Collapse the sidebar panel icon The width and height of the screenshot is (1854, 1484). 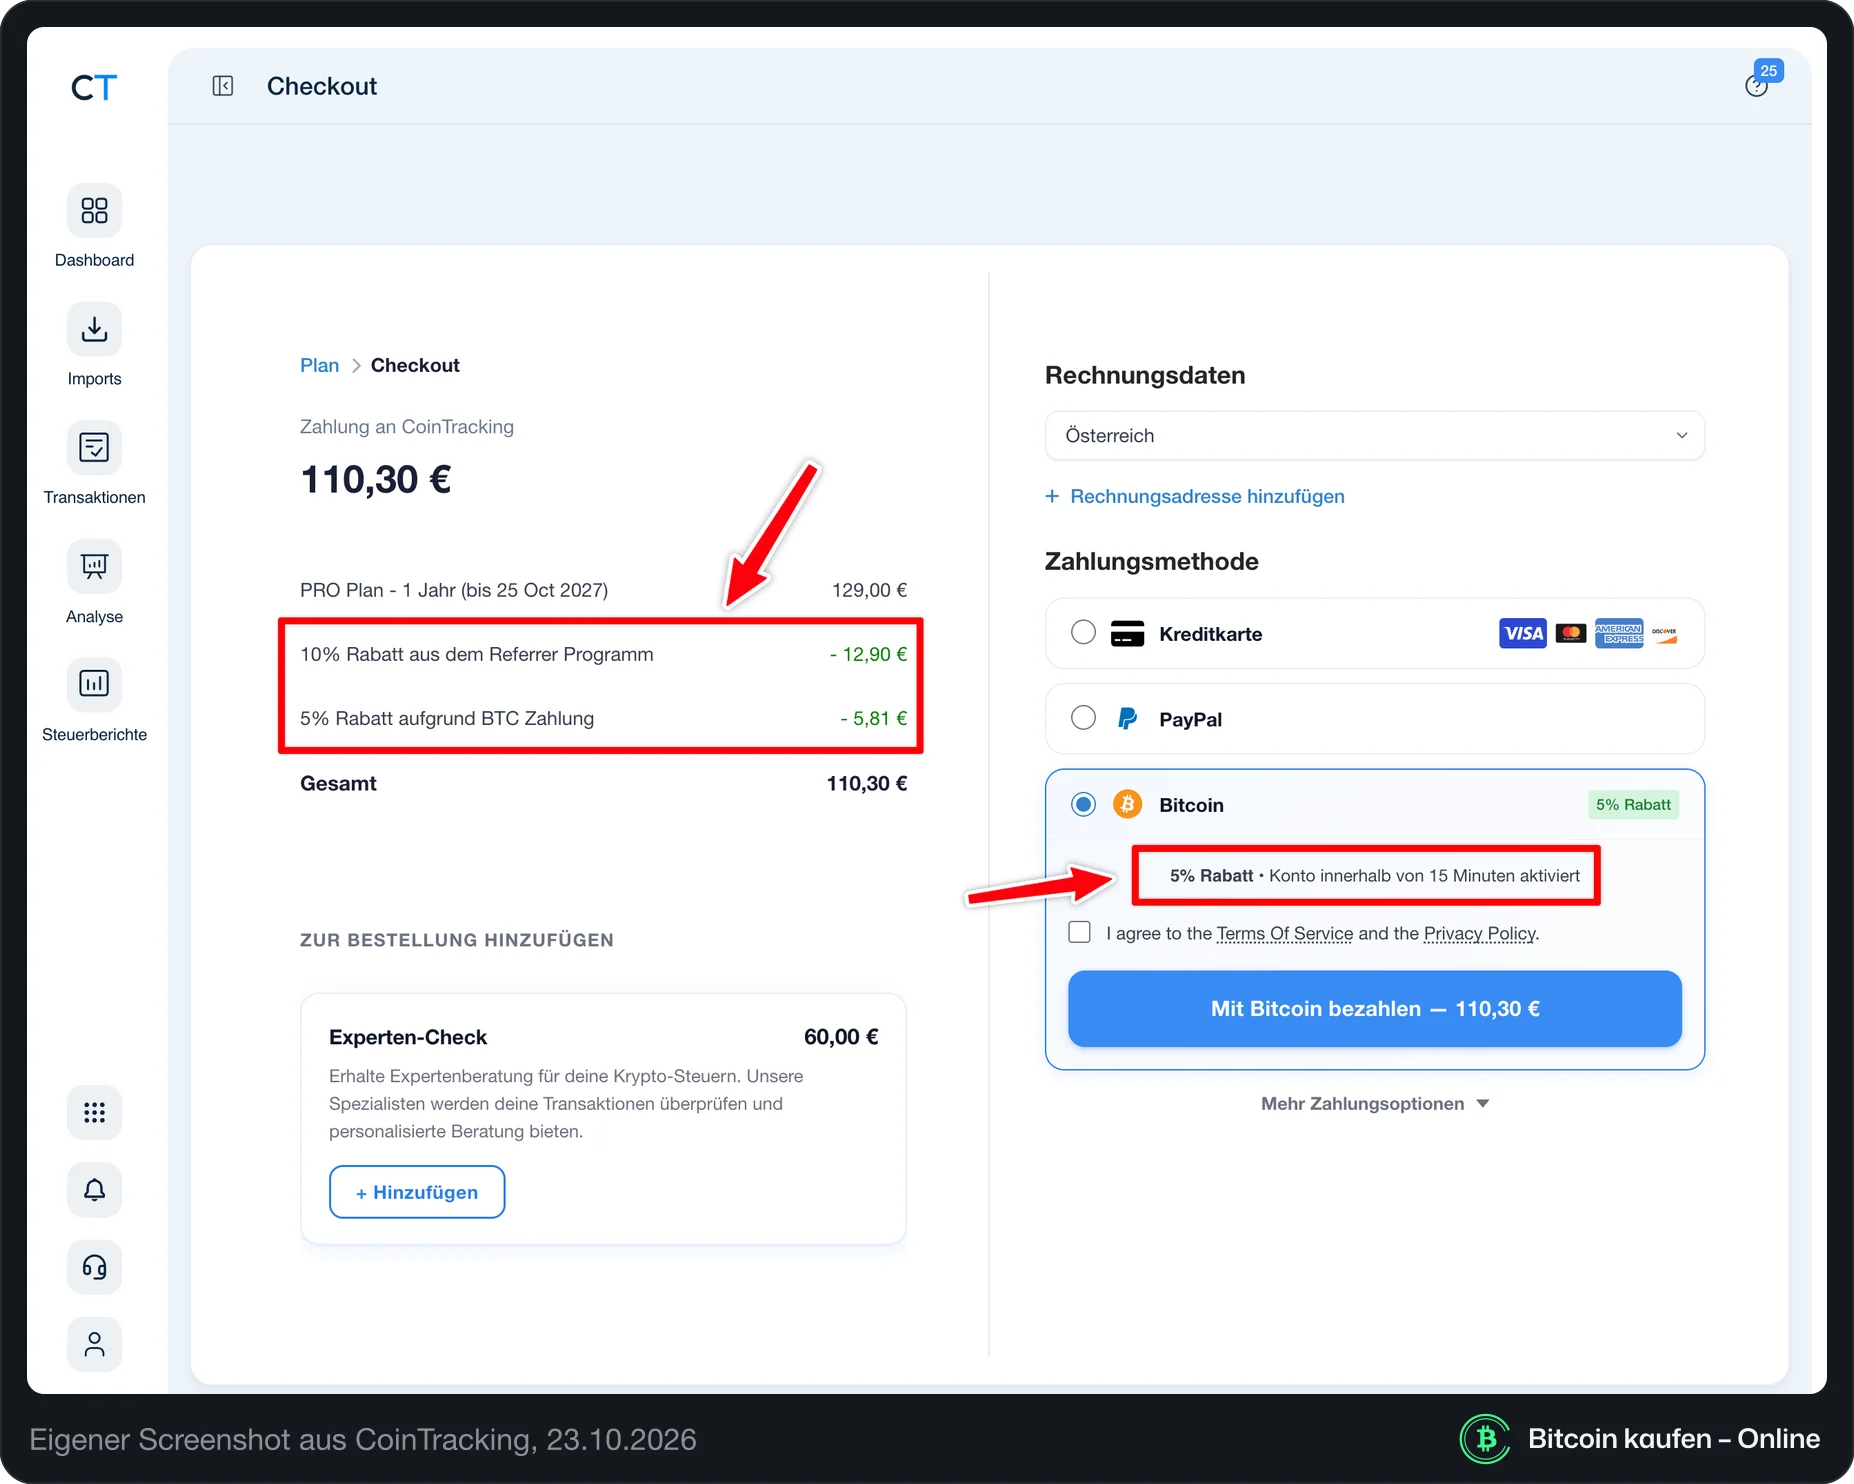click(x=223, y=86)
